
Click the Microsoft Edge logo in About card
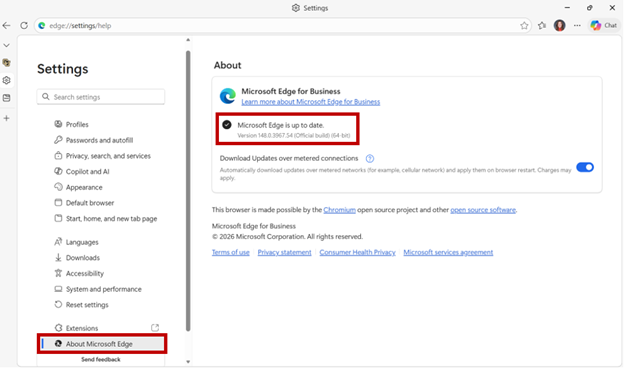tap(228, 96)
